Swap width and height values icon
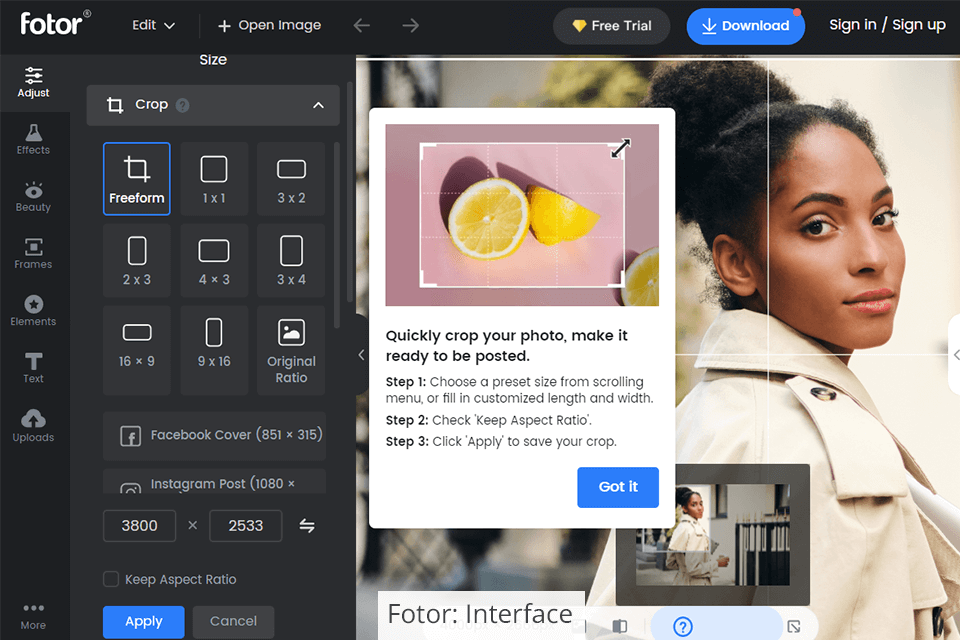The image size is (960, 640). (x=307, y=525)
